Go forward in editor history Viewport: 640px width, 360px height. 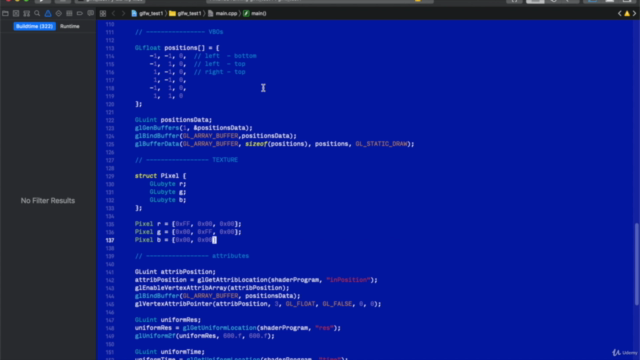123,13
